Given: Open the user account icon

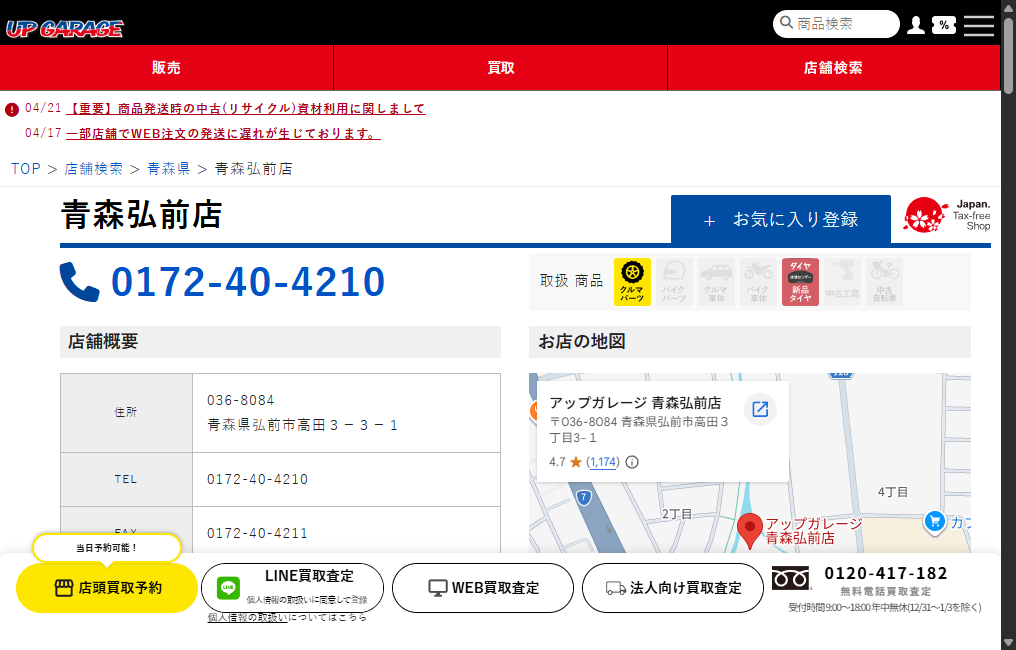Looking at the screenshot, I should [x=916, y=25].
